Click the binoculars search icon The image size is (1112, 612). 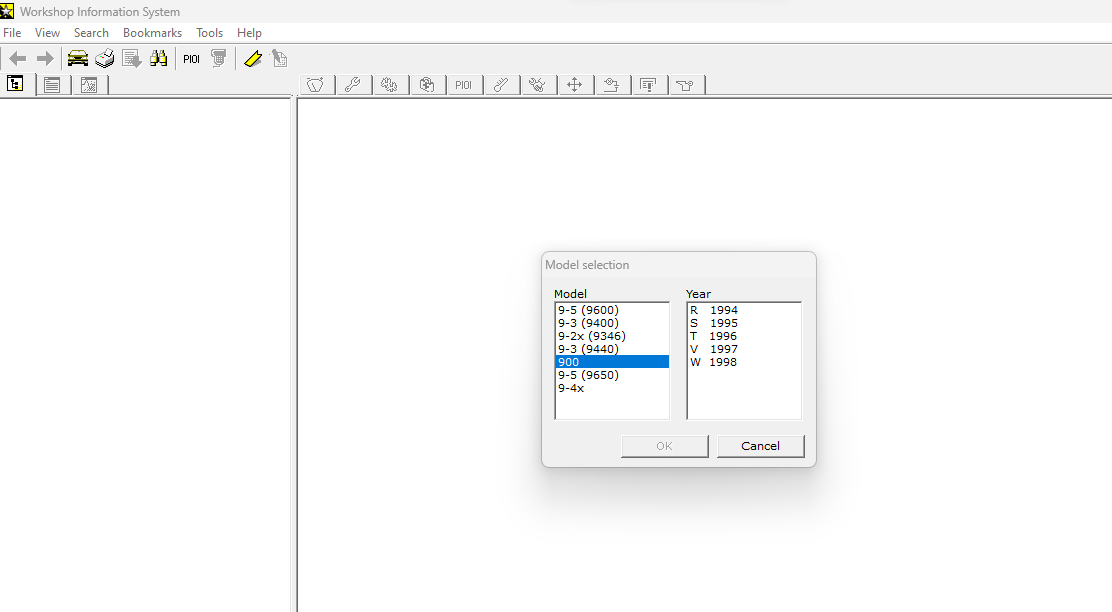click(159, 59)
